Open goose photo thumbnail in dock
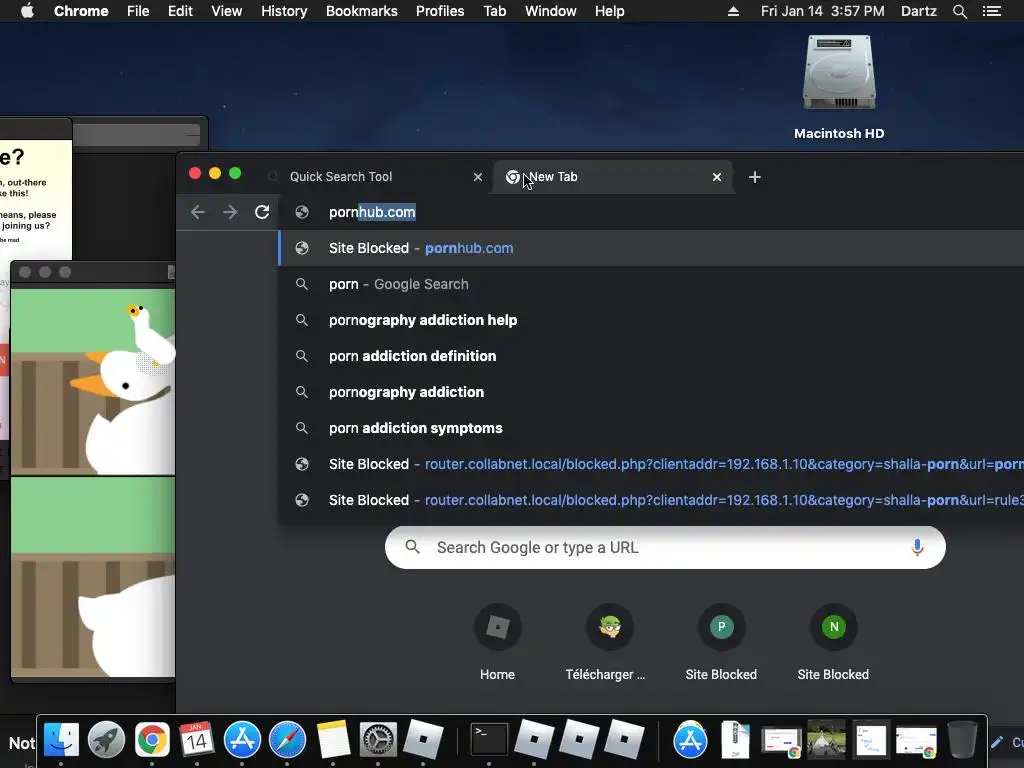The image size is (1024, 768). pyautogui.click(x=826, y=740)
